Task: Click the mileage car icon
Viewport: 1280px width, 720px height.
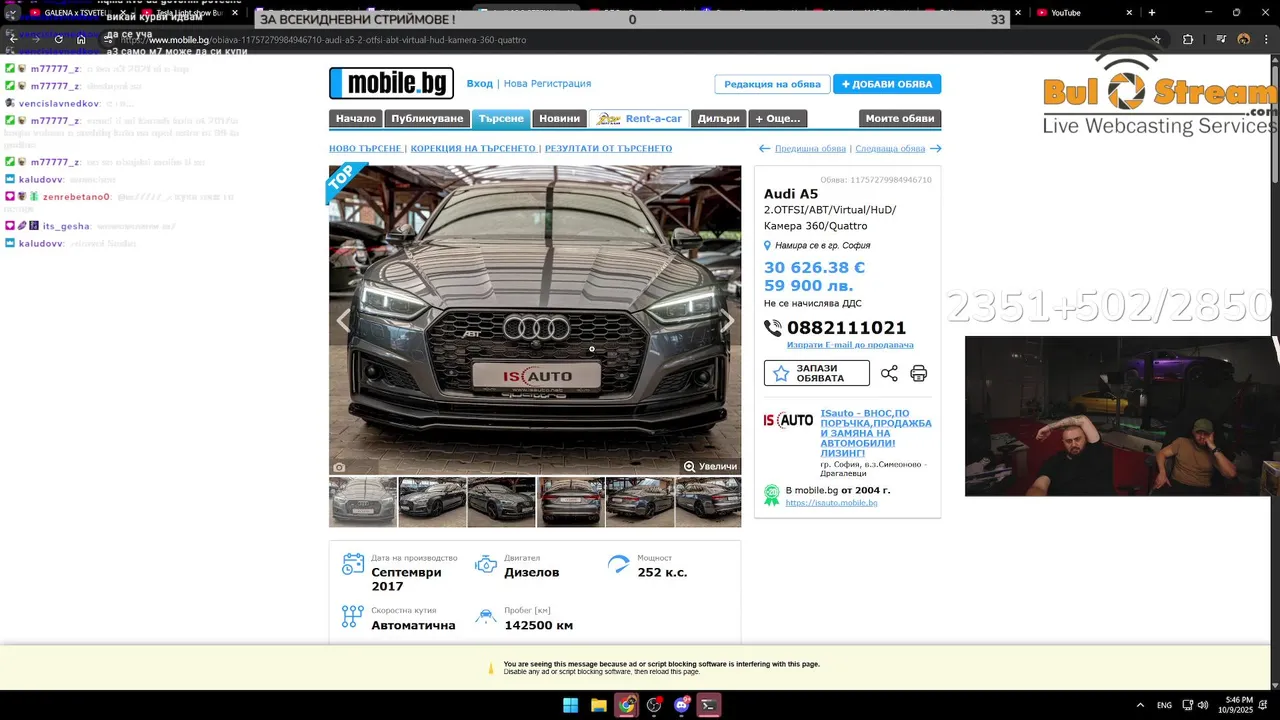Action: coord(485,616)
